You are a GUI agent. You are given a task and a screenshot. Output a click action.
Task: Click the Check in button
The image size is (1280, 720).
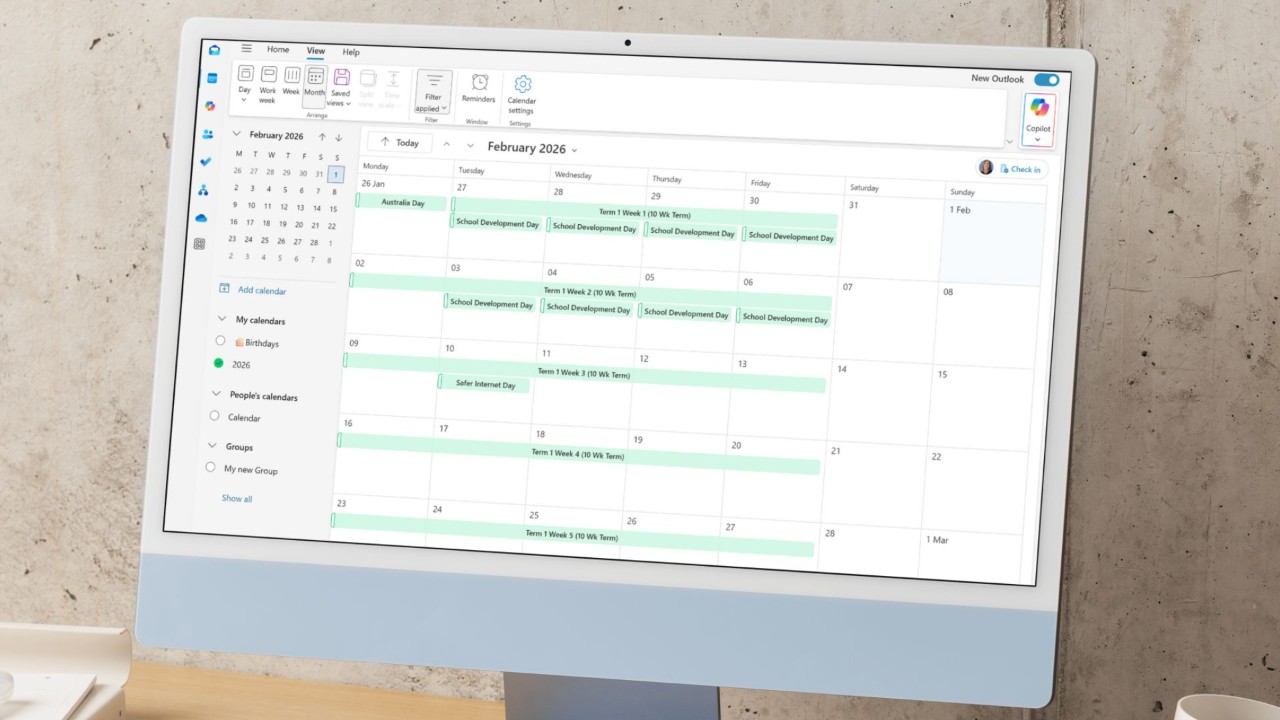point(1021,169)
